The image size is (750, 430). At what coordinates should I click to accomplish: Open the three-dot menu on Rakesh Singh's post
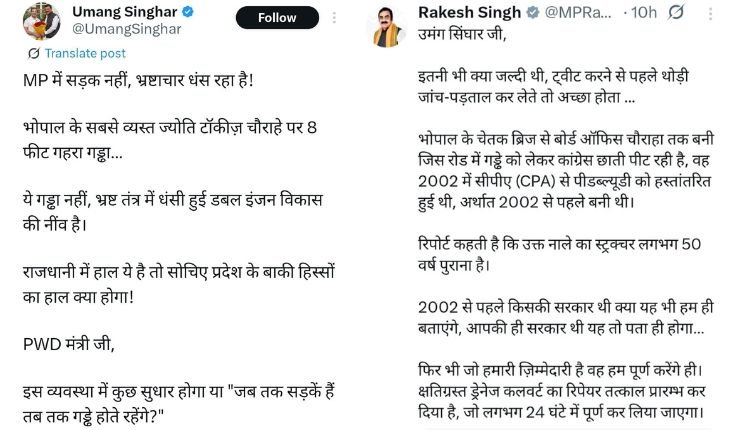point(710,14)
